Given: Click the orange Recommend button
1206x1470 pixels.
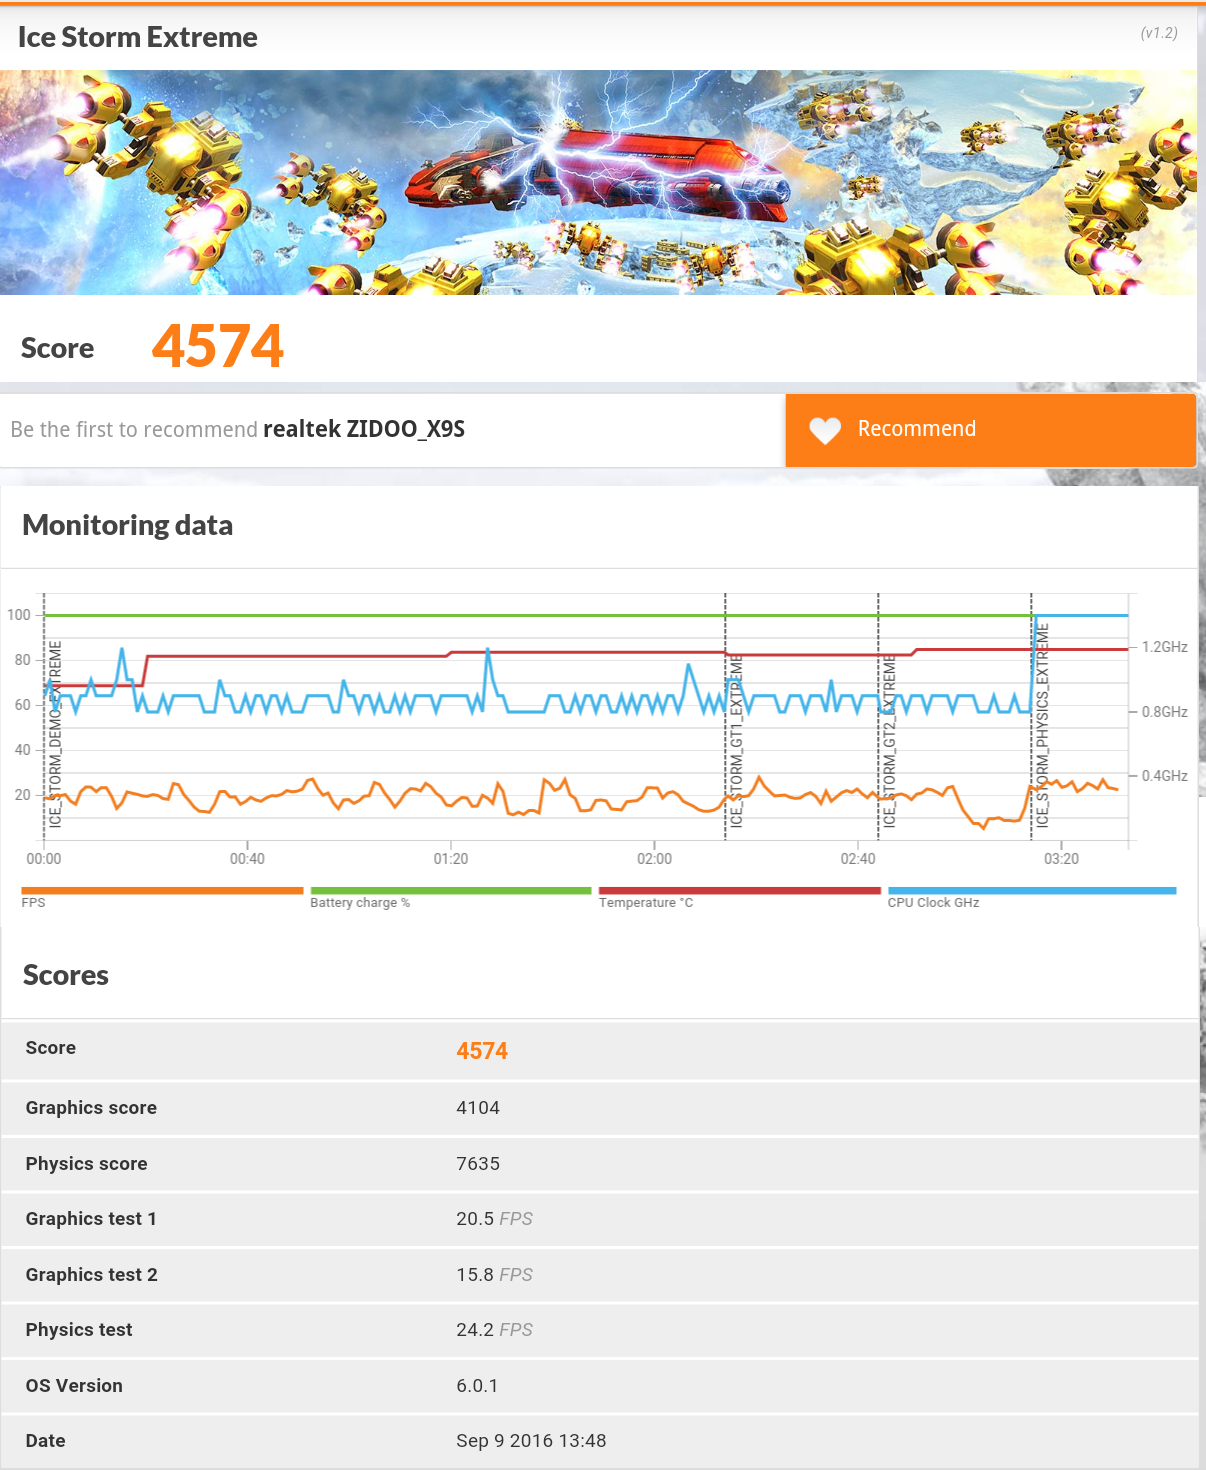Looking at the screenshot, I should 990,430.
